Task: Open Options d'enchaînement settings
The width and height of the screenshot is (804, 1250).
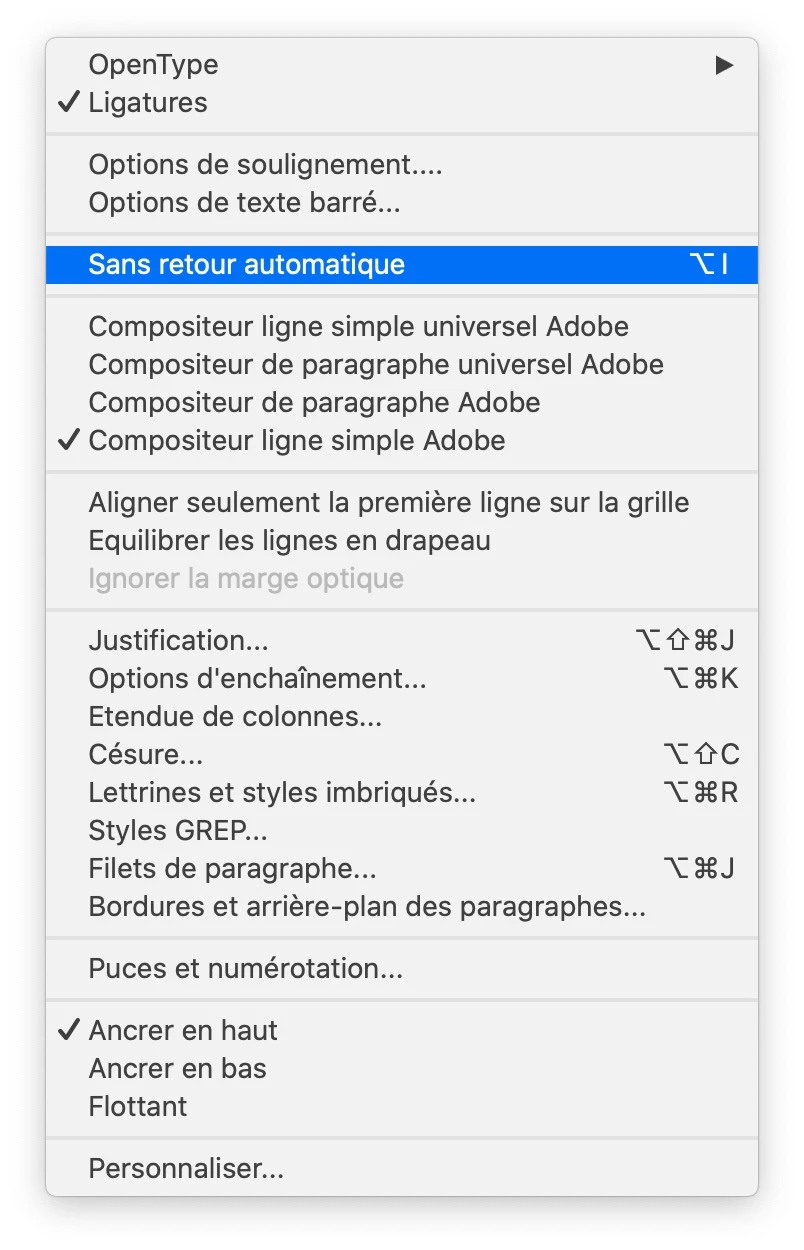Action: click(x=257, y=679)
